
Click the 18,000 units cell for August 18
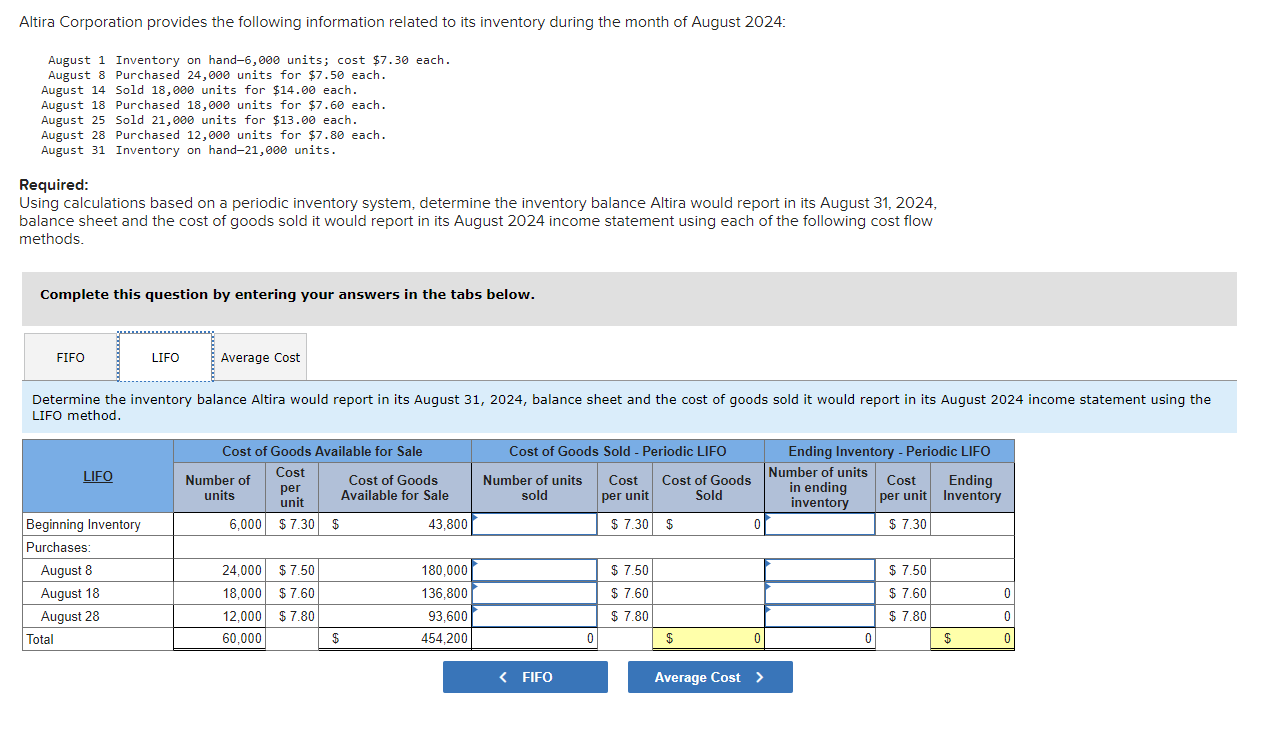pos(219,593)
